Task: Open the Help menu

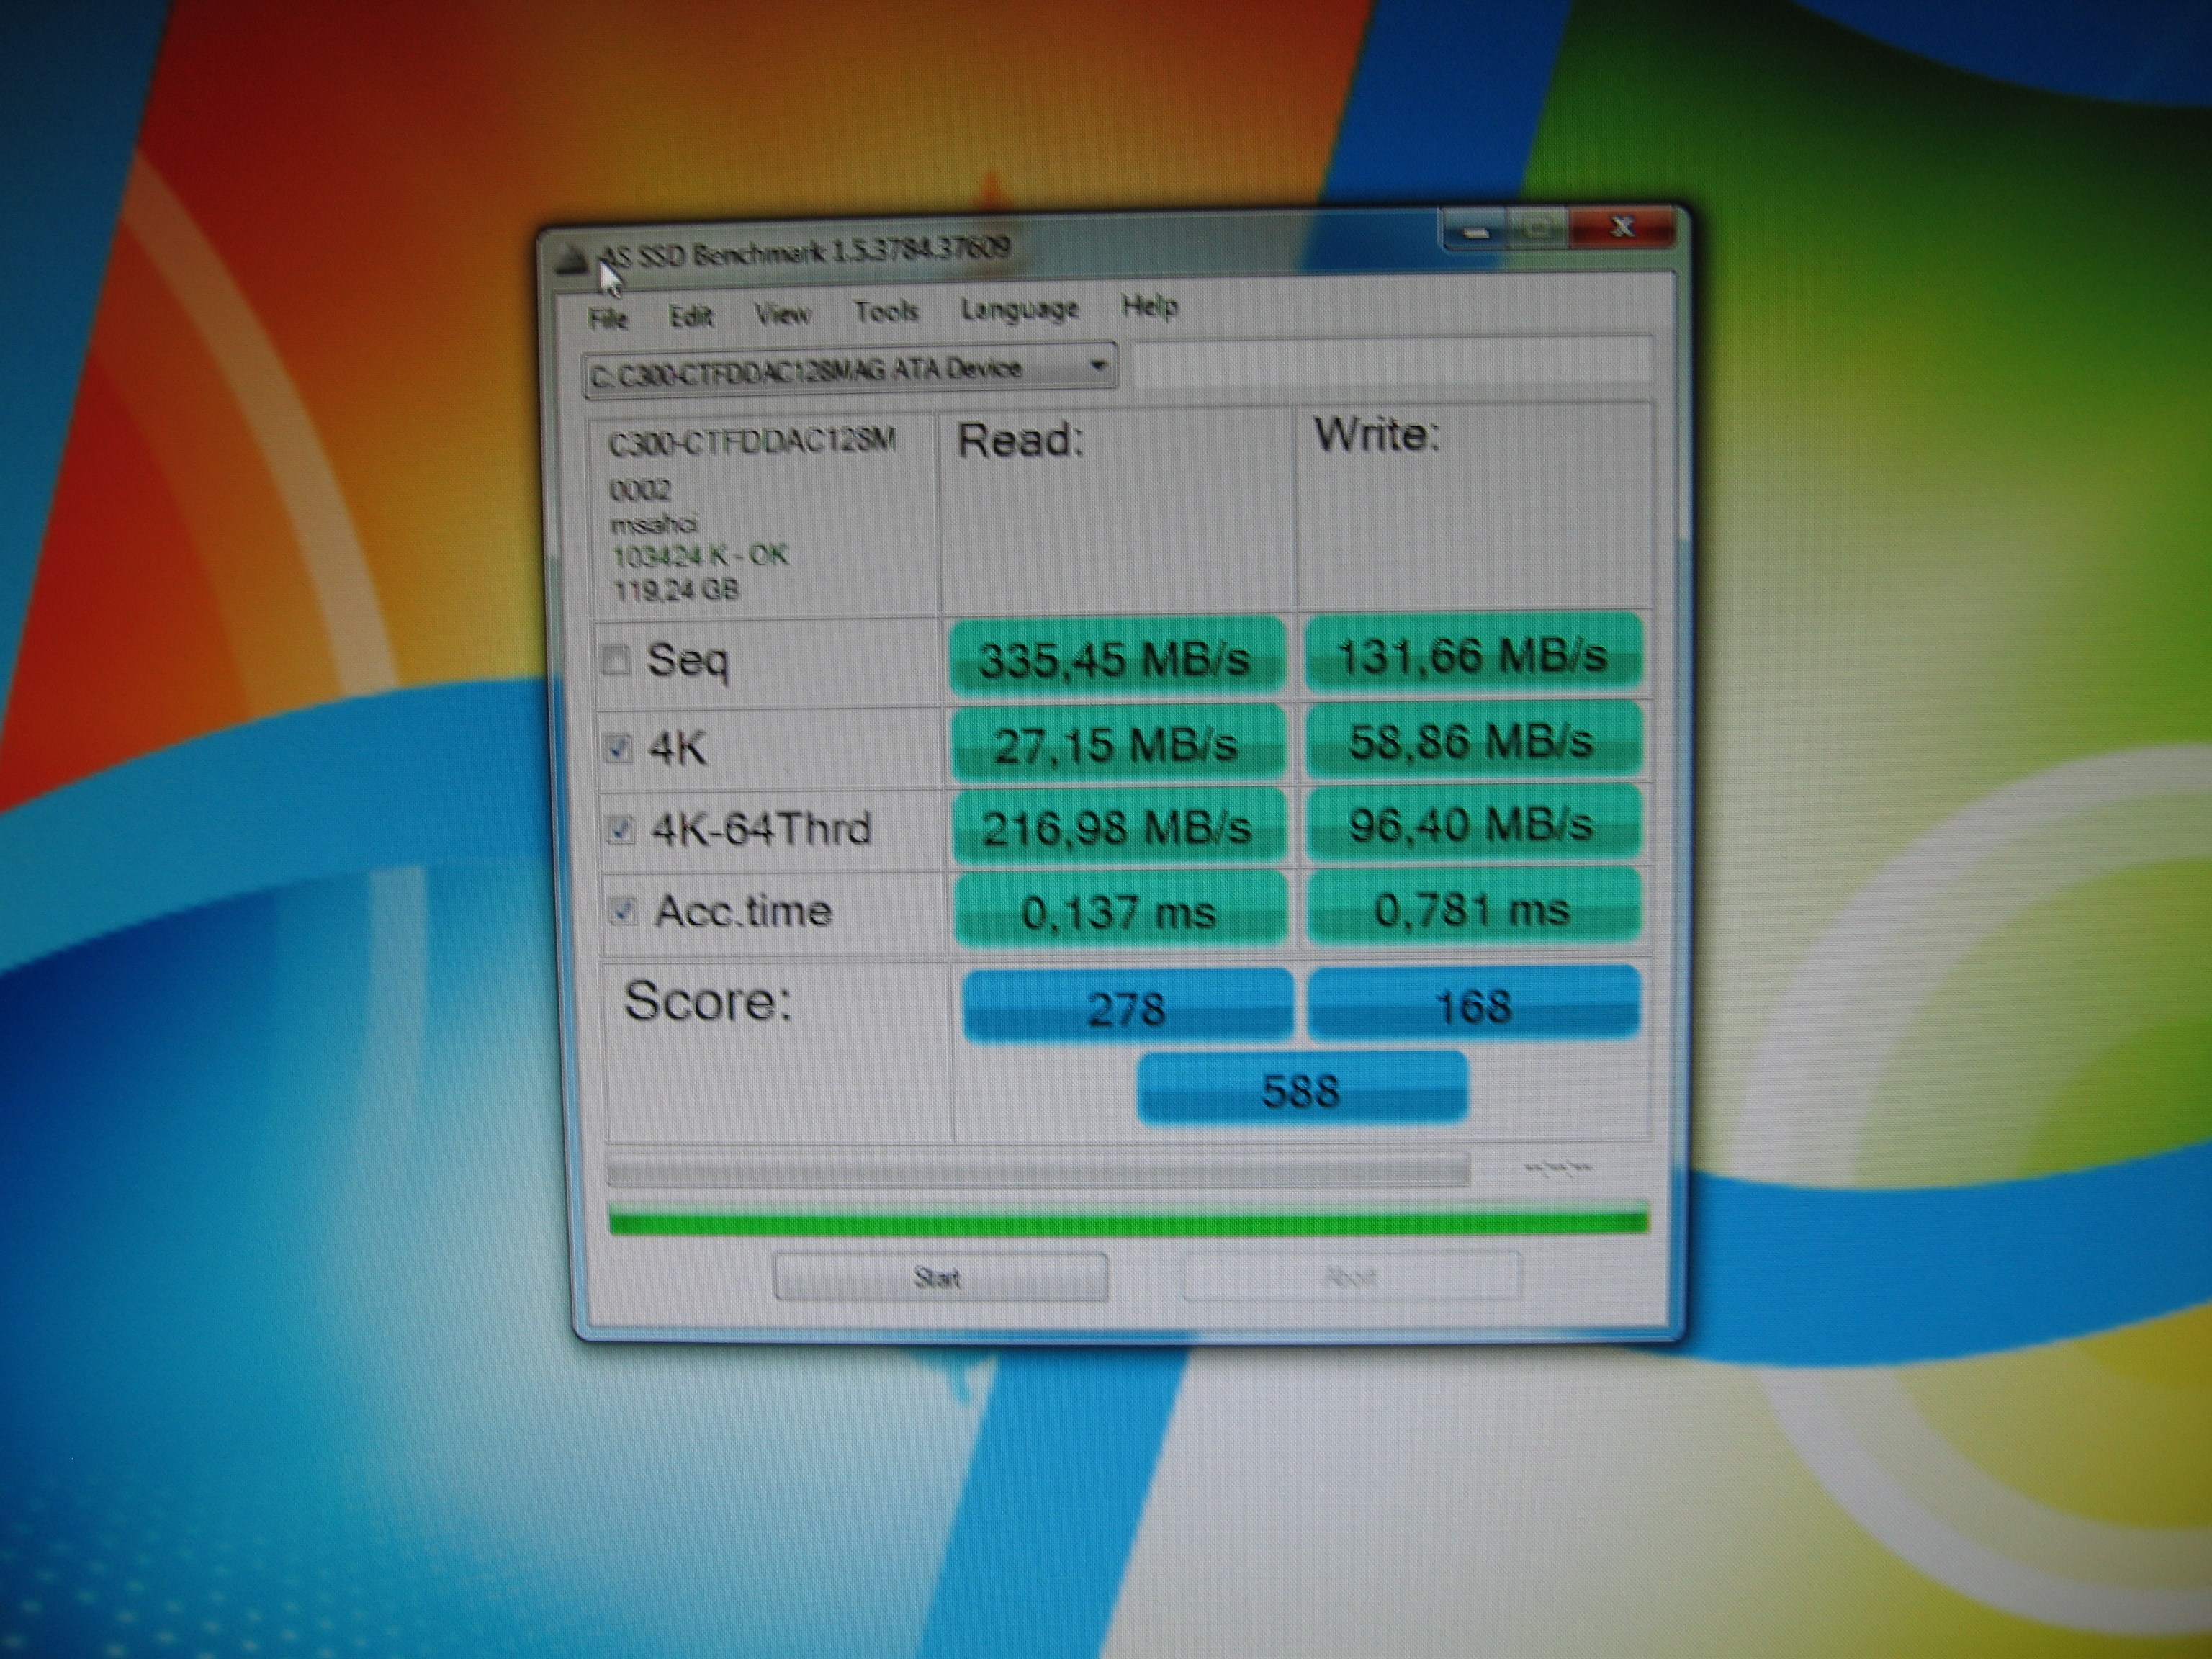Action: coord(1149,305)
